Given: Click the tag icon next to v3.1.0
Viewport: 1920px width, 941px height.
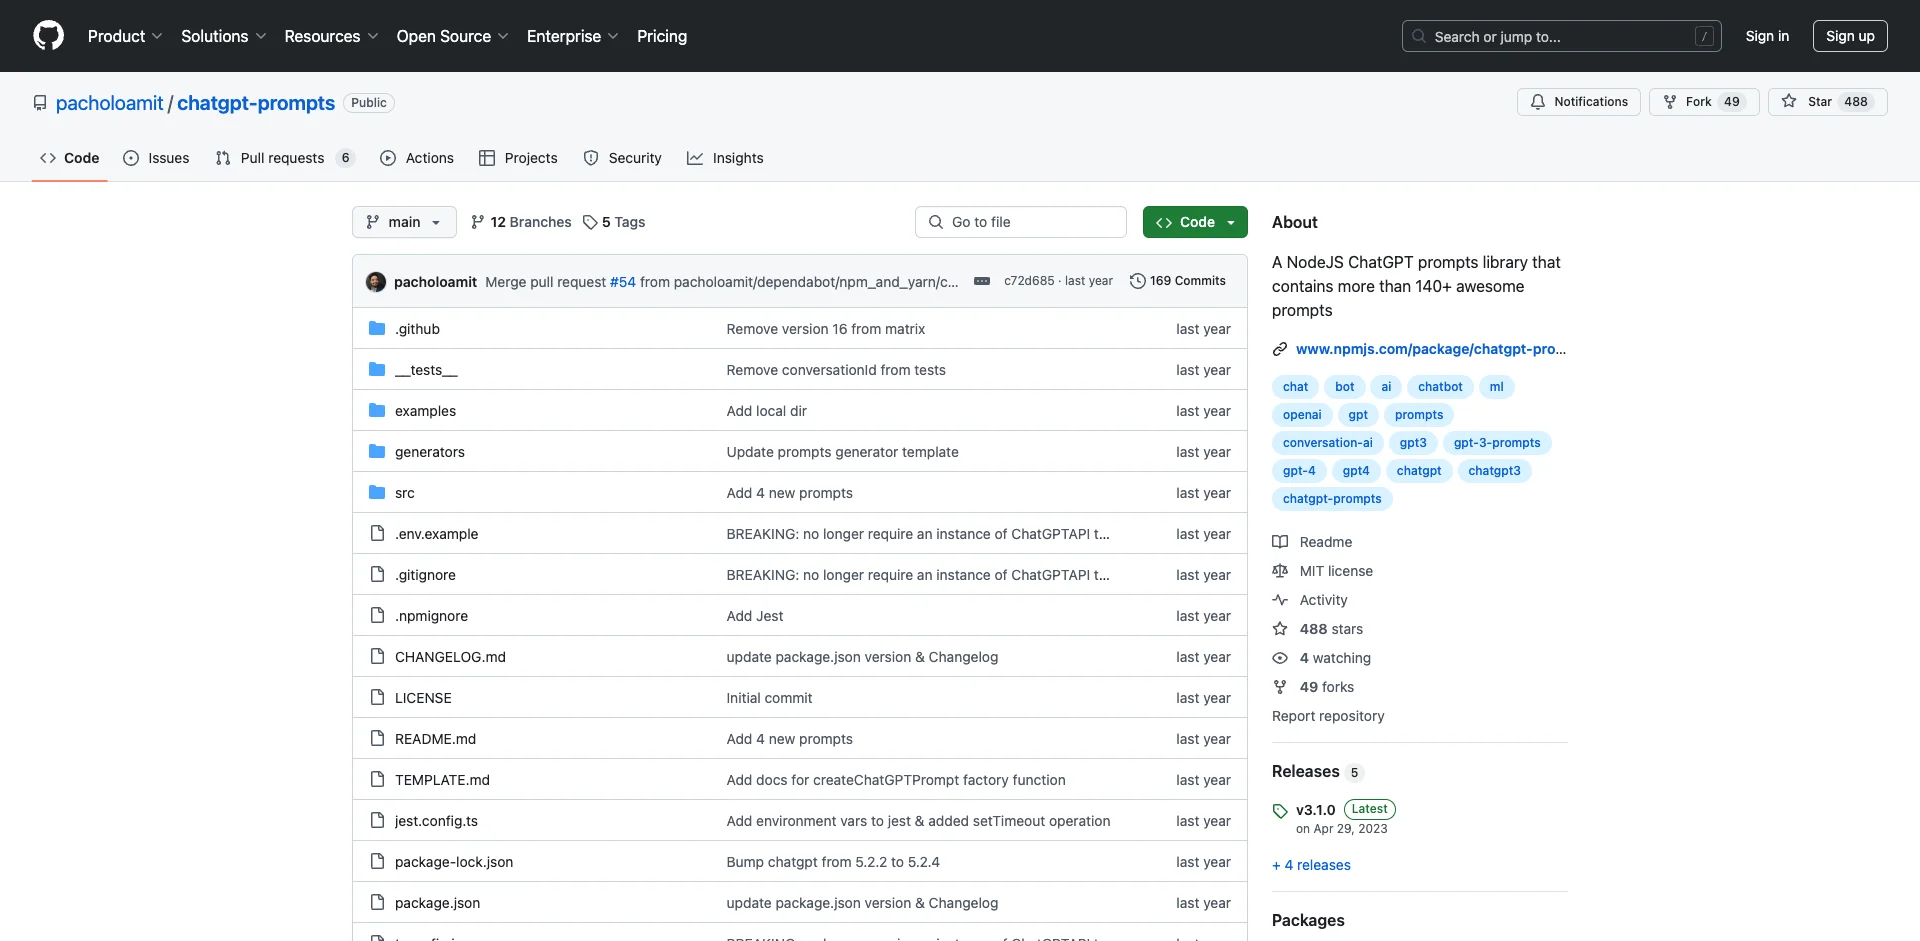Looking at the screenshot, I should coord(1280,811).
